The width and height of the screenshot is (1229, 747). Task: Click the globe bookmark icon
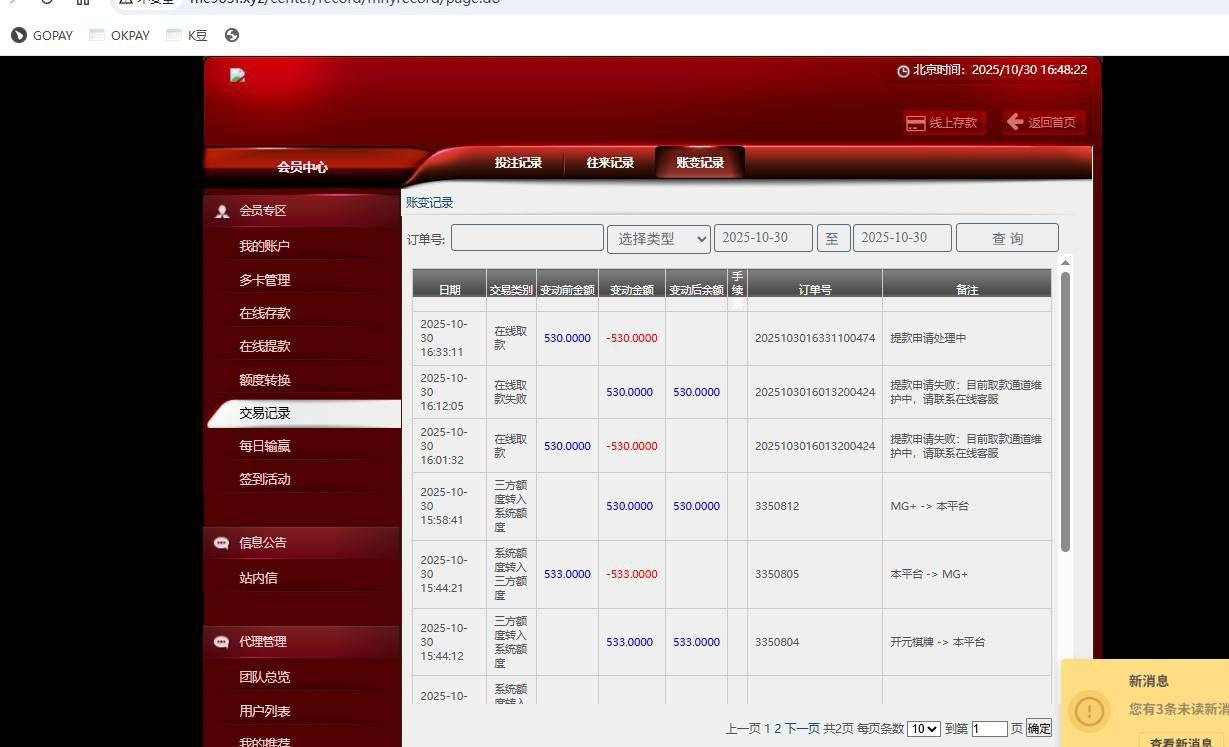click(x=232, y=35)
